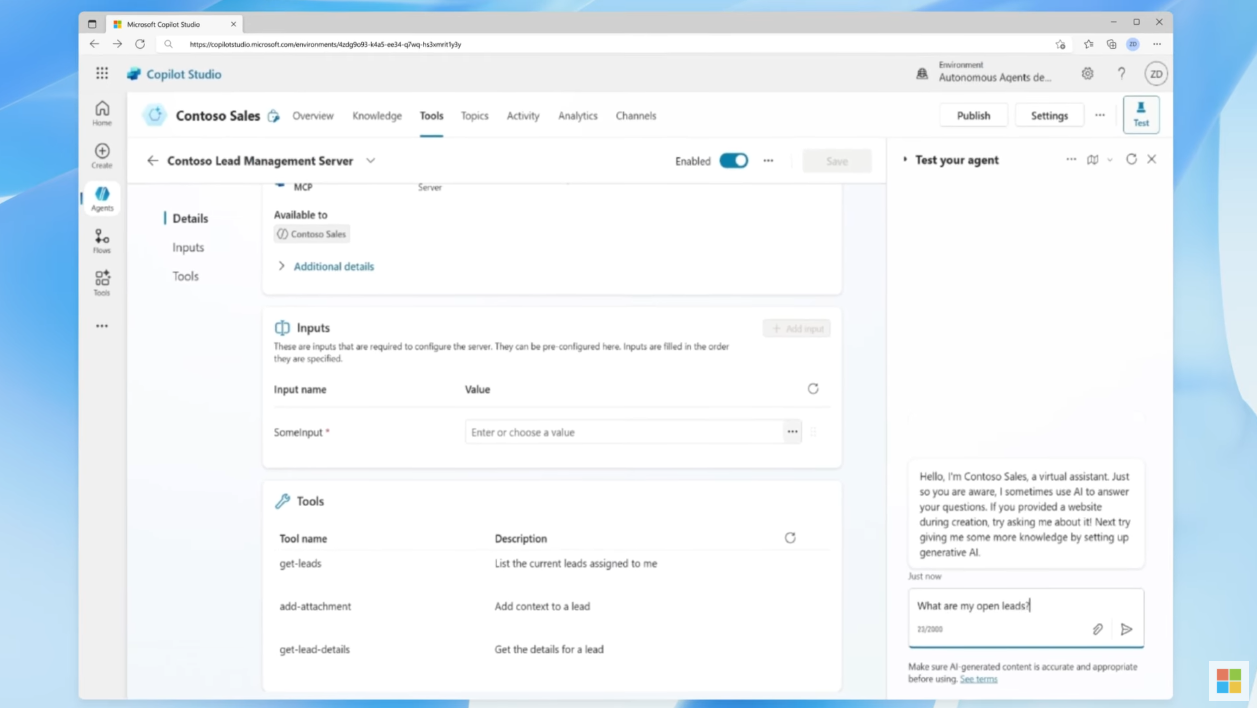Click the Test agent button
Viewport: 1257px width, 708px height.
1141,115
